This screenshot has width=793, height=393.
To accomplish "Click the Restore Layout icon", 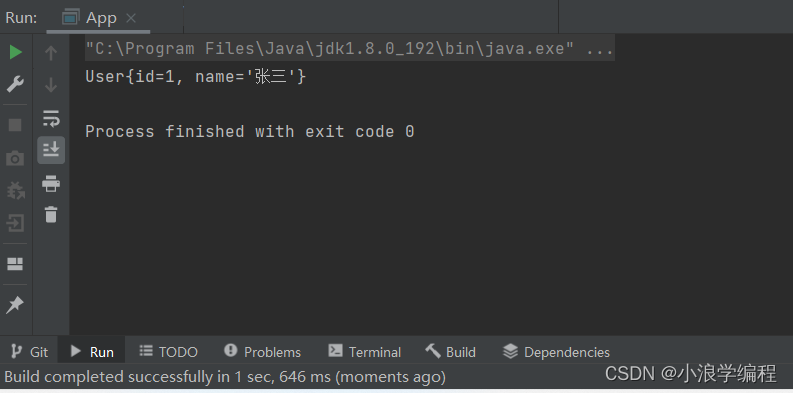I will (15, 264).
